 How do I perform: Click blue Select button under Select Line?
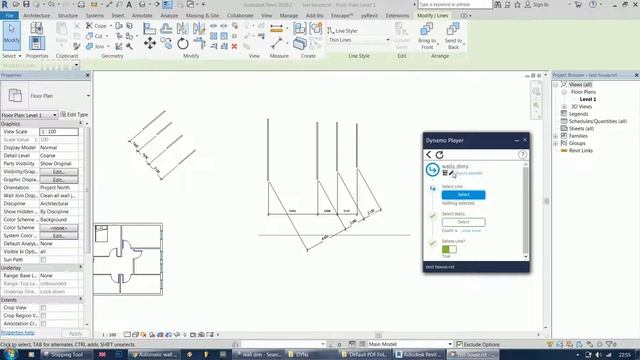point(463,195)
